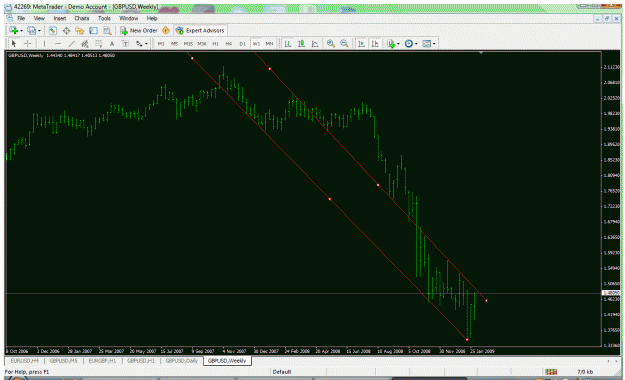Image resolution: width=625 pixels, height=380 pixels.
Task: Click the Zoom In magnifier
Action: [331, 43]
